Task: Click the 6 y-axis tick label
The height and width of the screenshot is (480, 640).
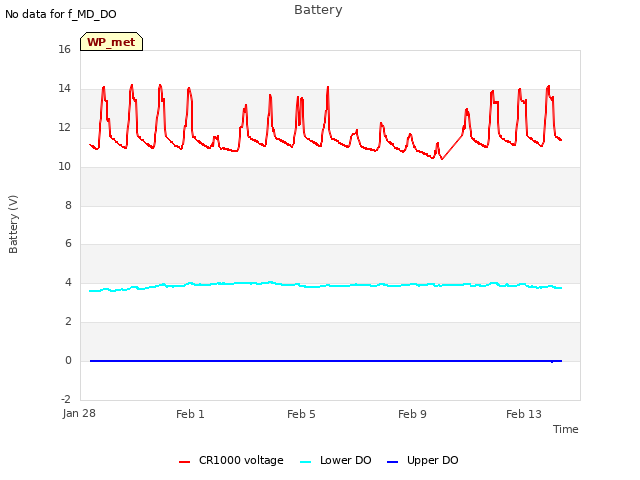Action: tap(68, 244)
